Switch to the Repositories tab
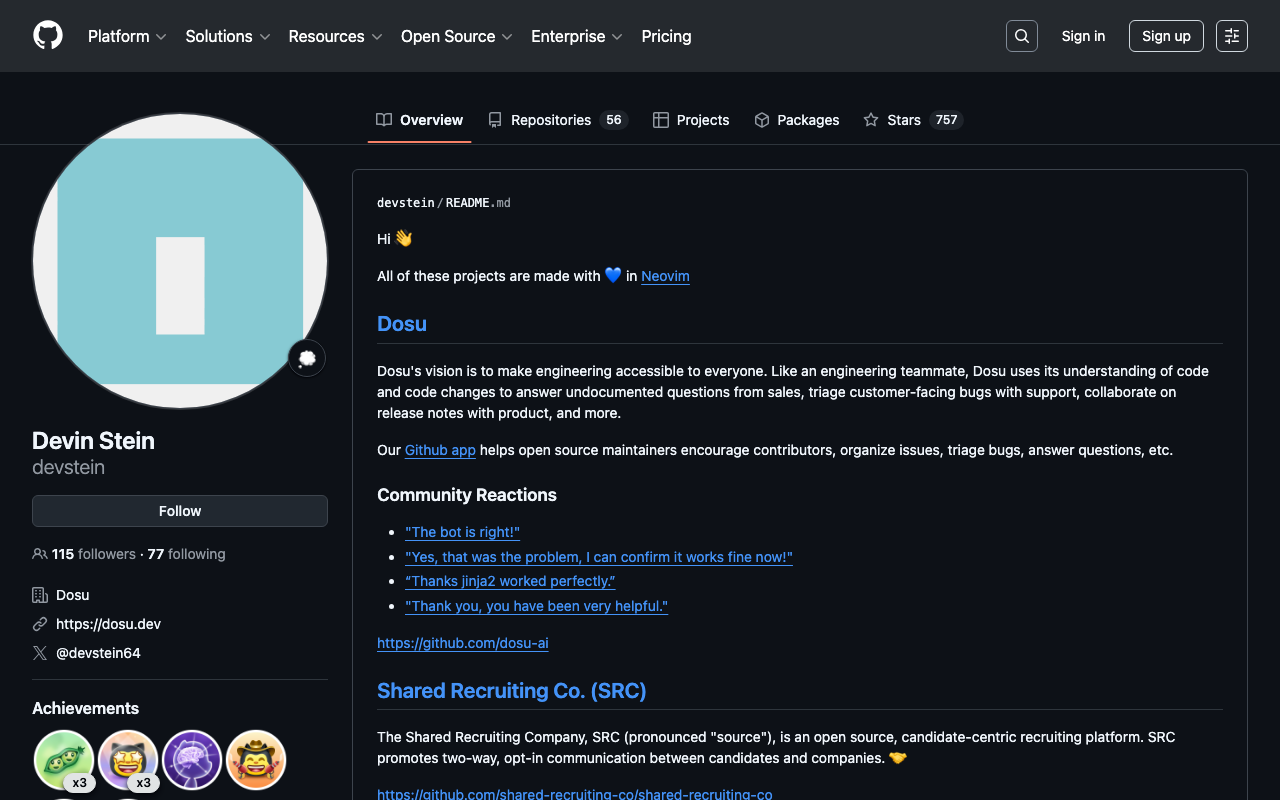Viewport: 1280px width, 800px height. 557,120
